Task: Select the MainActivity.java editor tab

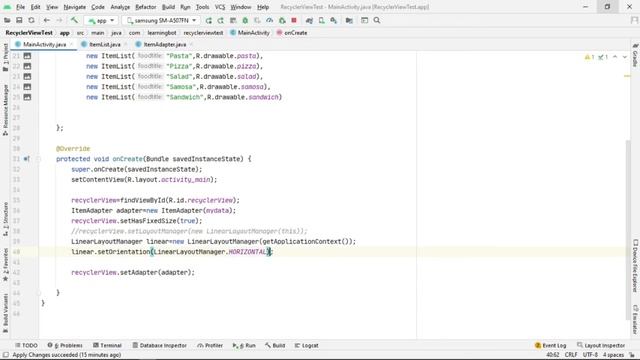Action: coord(44,44)
